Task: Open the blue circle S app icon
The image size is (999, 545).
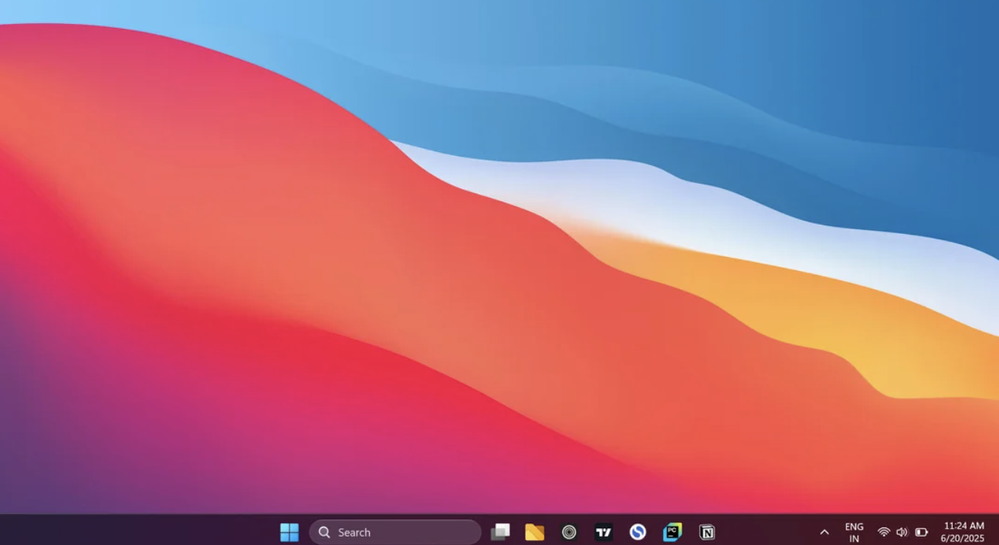Action: click(638, 532)
